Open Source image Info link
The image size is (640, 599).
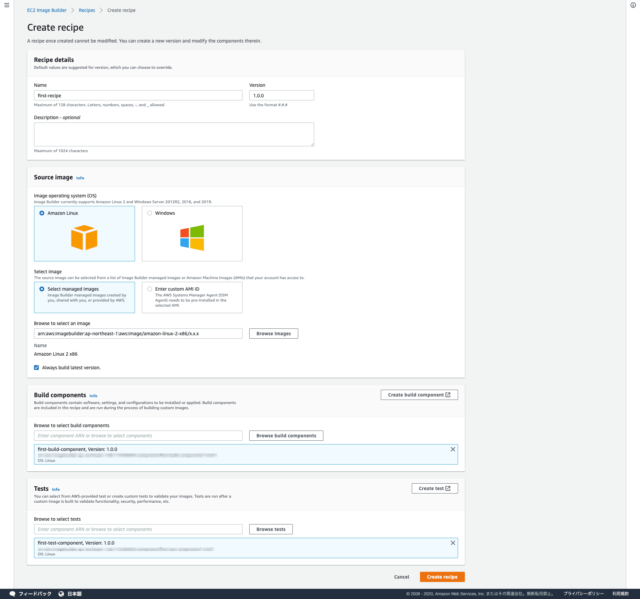tap(80, 178)
